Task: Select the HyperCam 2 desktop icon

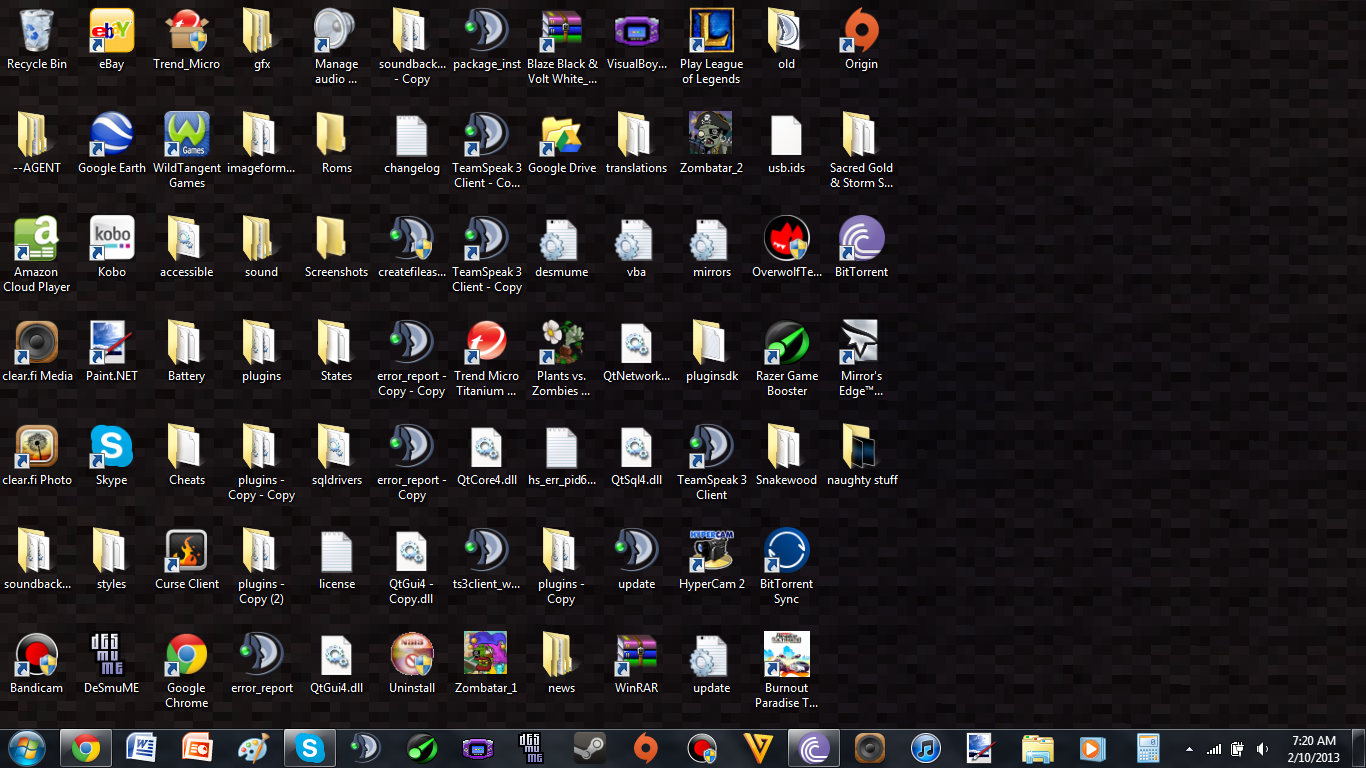Action: tap(711, 560)
